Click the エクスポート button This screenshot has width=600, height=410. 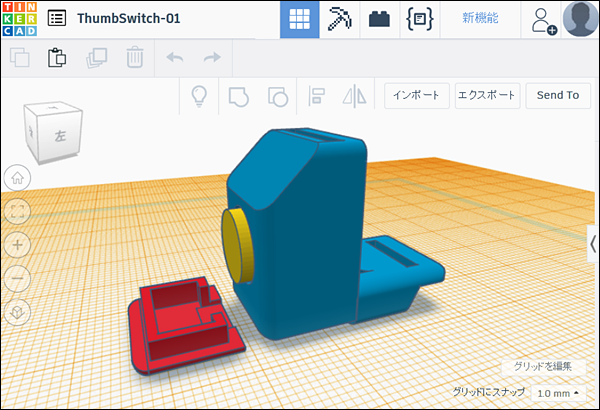coord(487,96)
